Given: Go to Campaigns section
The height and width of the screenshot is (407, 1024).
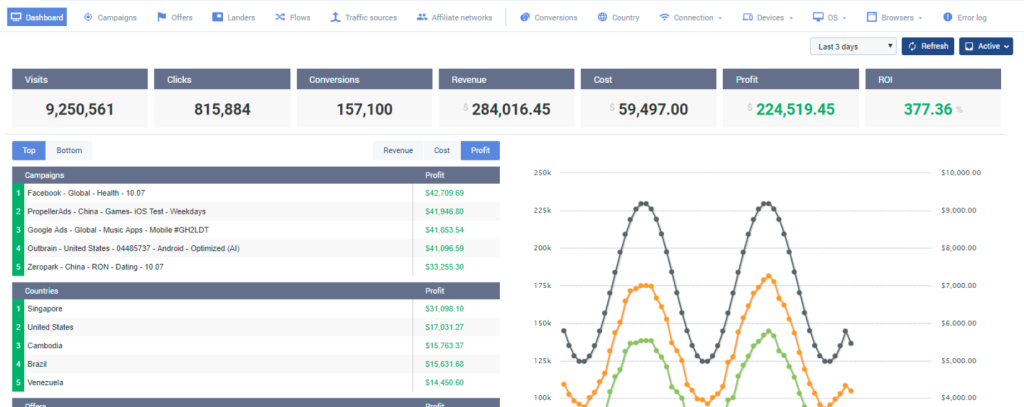Looking at the screenshot, I should [110, 18].
